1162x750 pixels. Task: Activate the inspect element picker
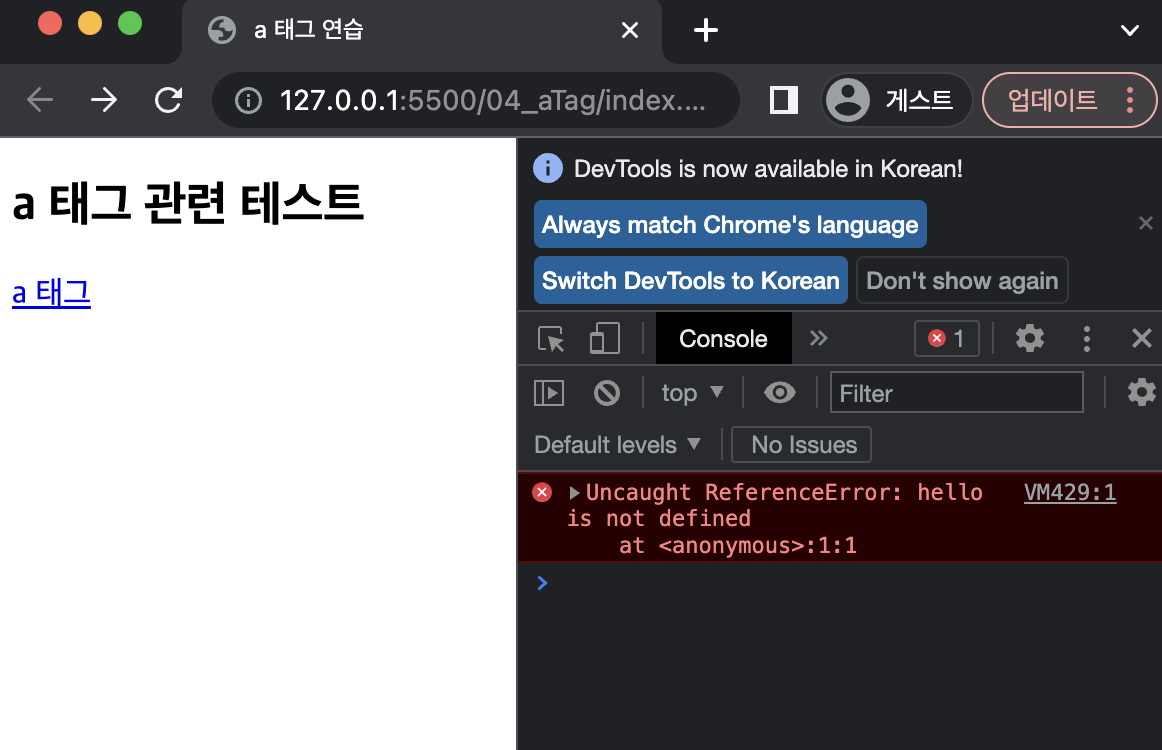click(x=551, y=339)
